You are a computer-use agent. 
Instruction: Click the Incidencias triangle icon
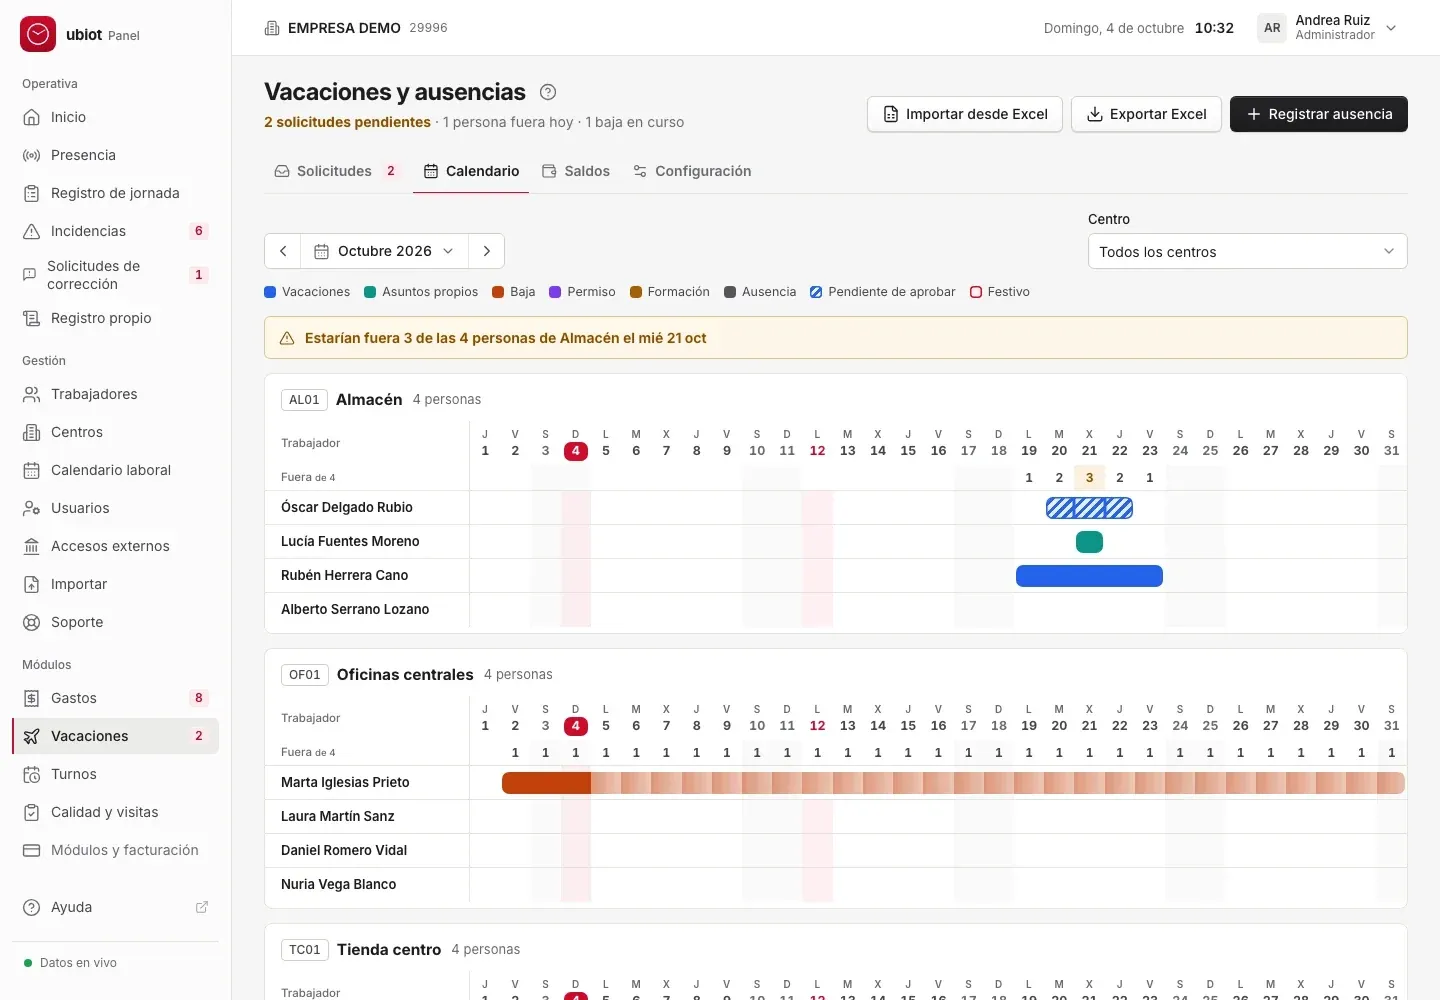(x=32, y=231)
